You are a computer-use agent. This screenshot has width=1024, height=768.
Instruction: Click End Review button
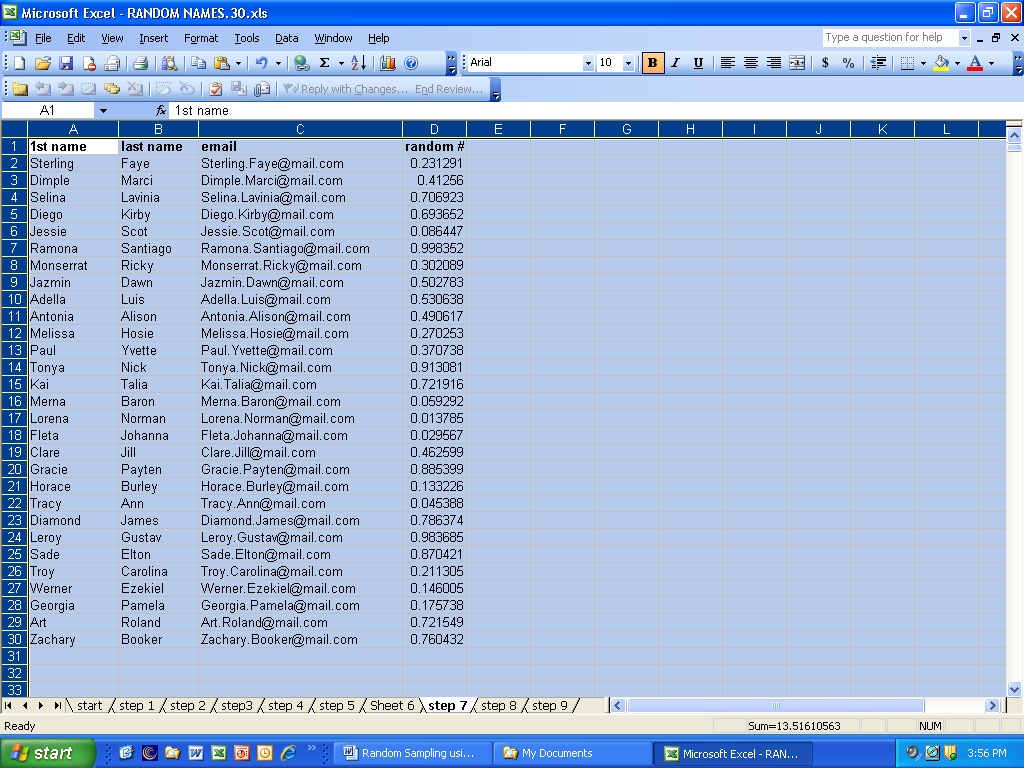(x=449, y=89)
